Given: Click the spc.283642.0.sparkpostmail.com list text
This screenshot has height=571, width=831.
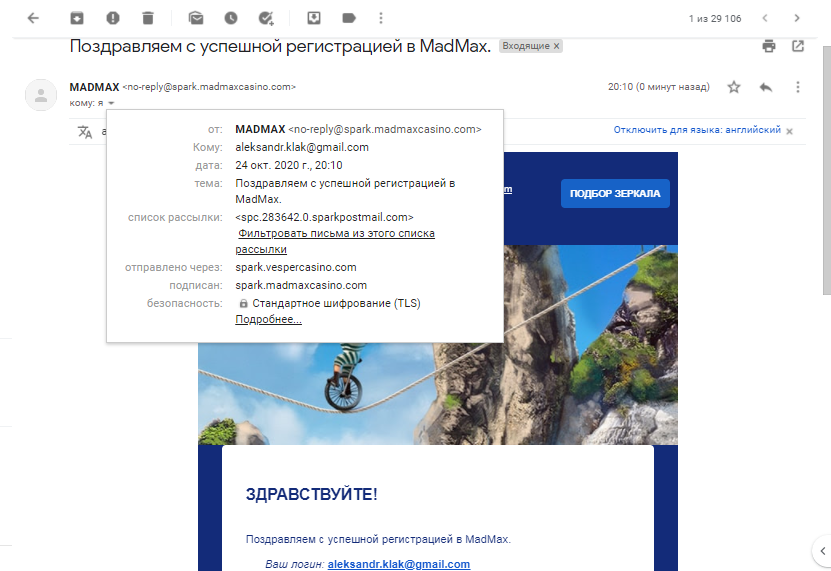Looking at the screenshot, I should (x=324, y=217).
